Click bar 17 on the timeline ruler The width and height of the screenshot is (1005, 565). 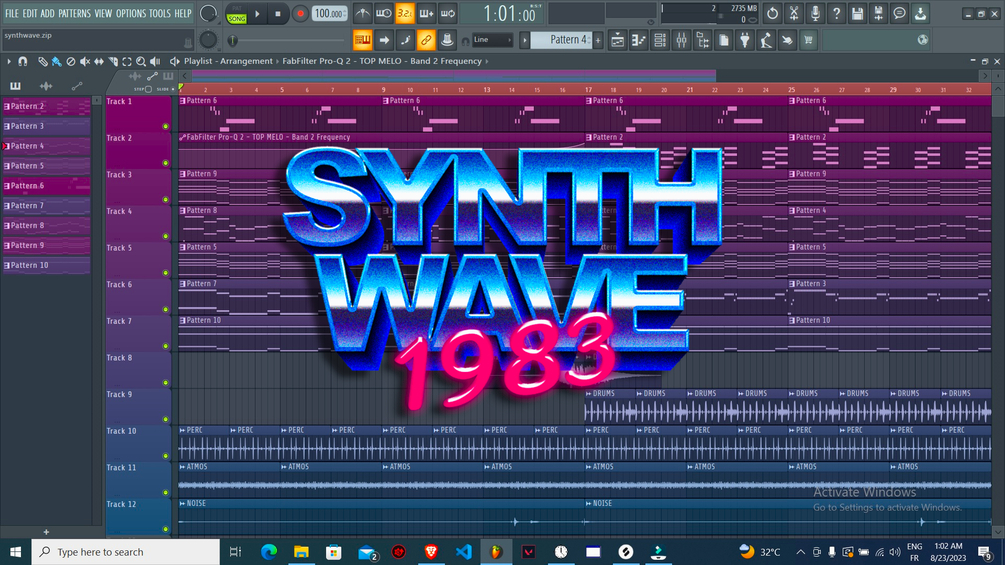click(x=588, y=90)
